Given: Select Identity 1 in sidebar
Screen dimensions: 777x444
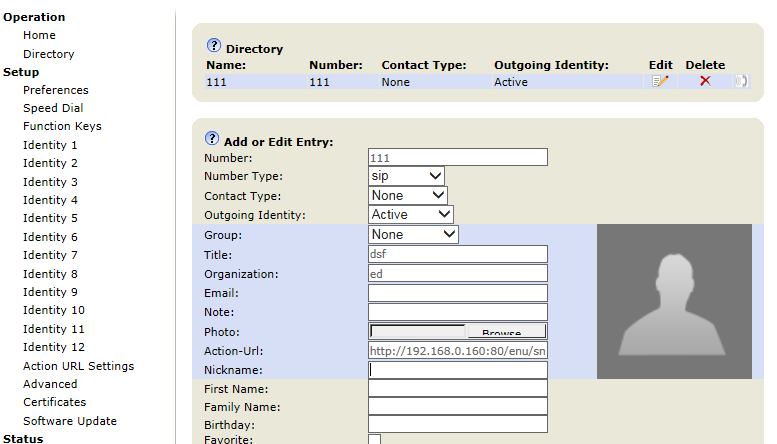Looking at the screenshot, I should tap(50, 145).
